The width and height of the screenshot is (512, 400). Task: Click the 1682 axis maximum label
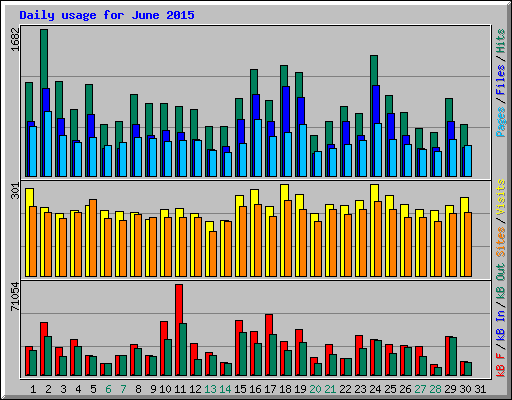[16, 40]
